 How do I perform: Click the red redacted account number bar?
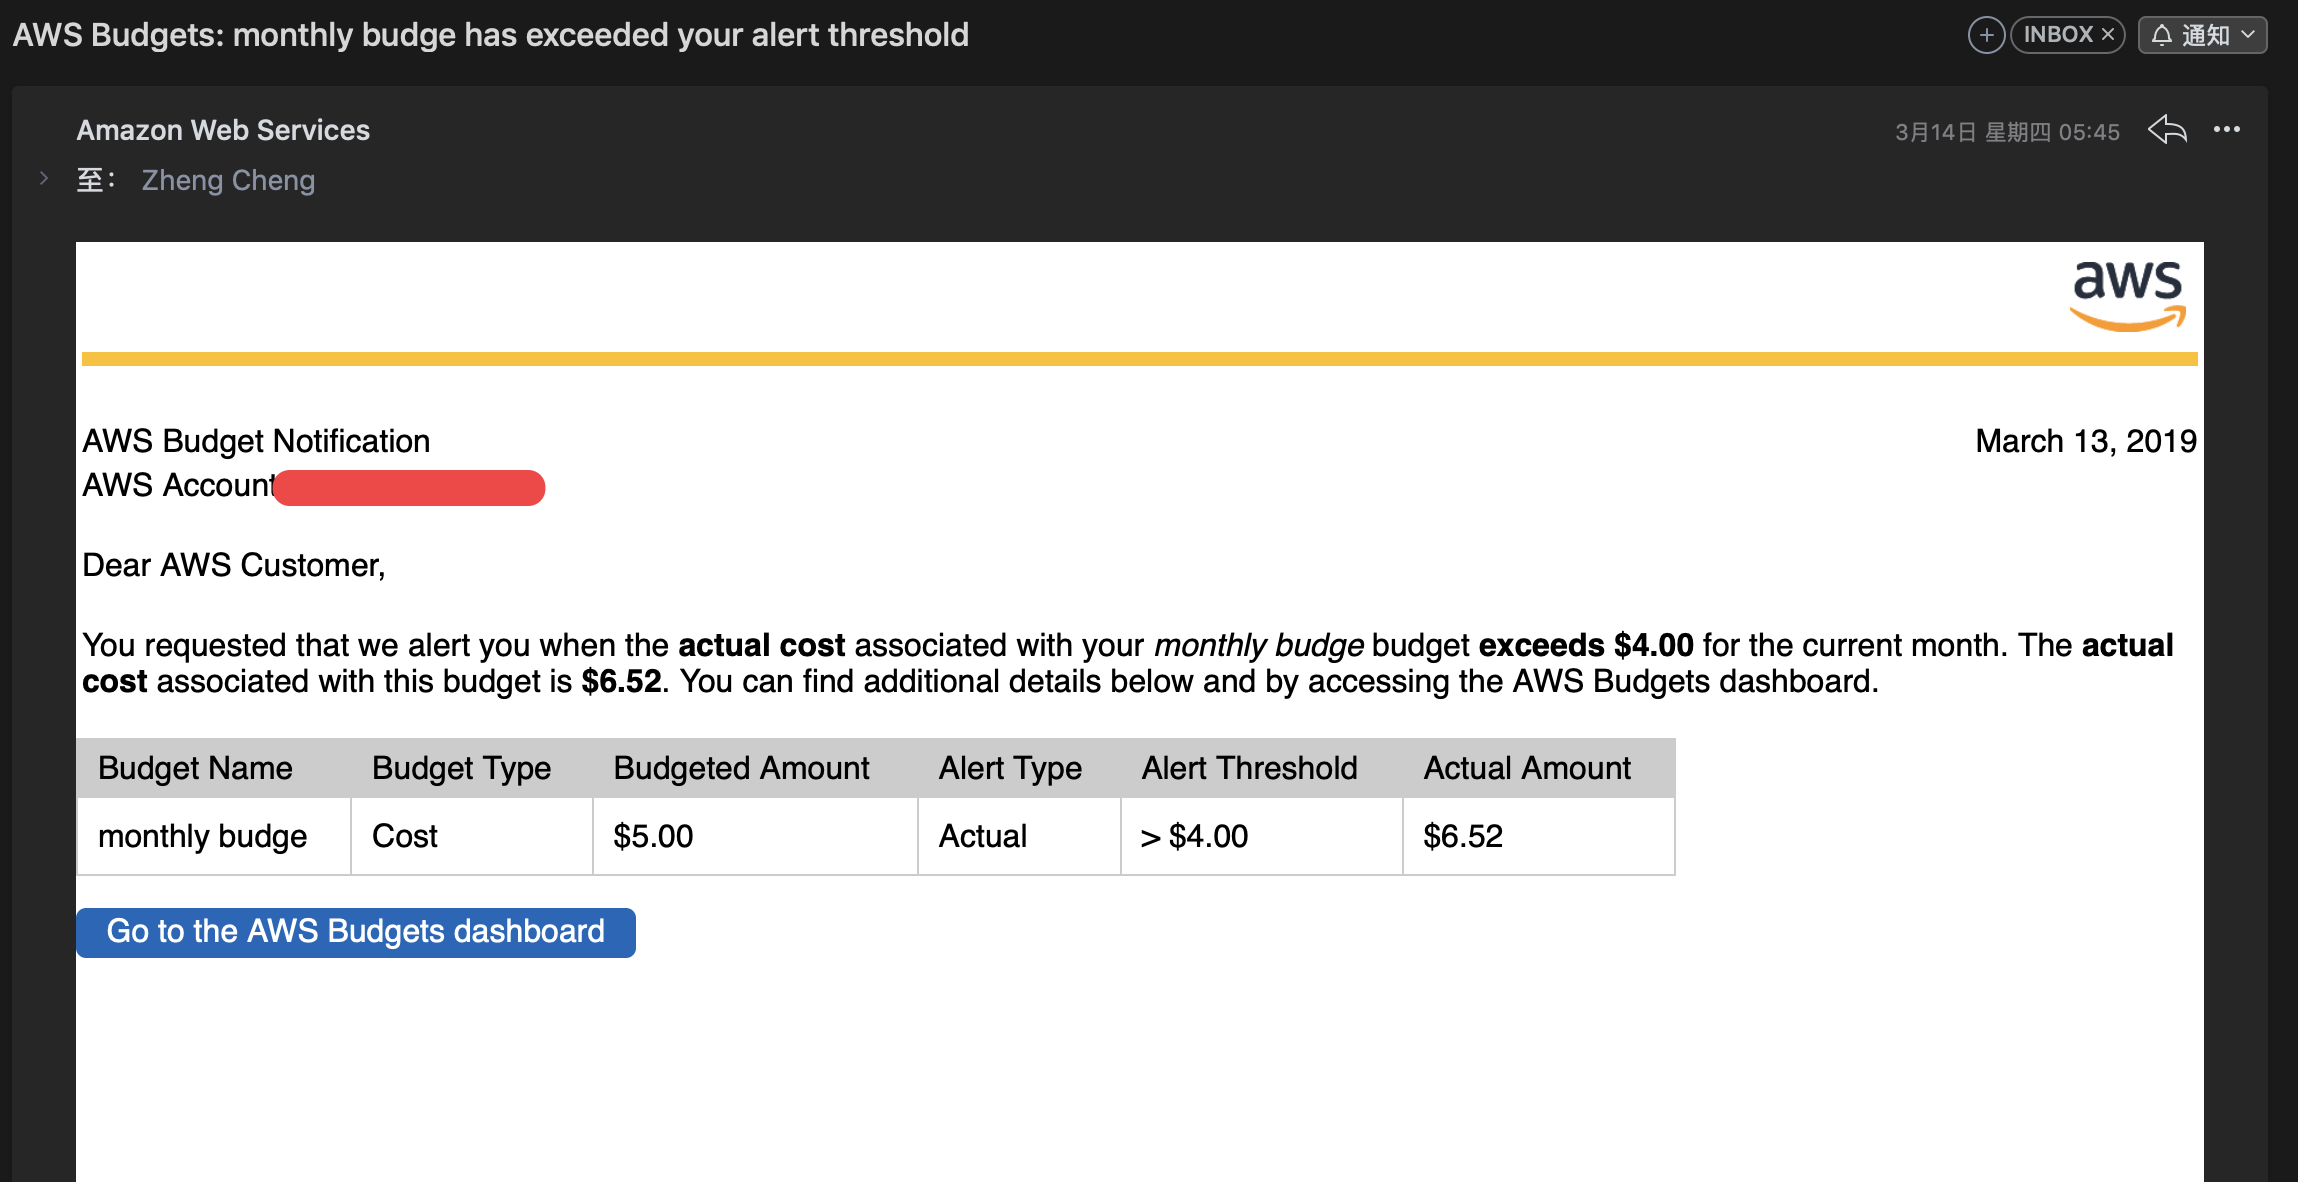click(409, 488)
